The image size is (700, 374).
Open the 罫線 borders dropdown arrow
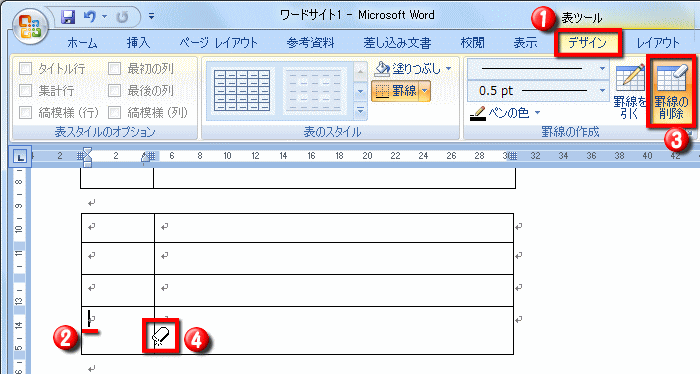tap(425, 91)
